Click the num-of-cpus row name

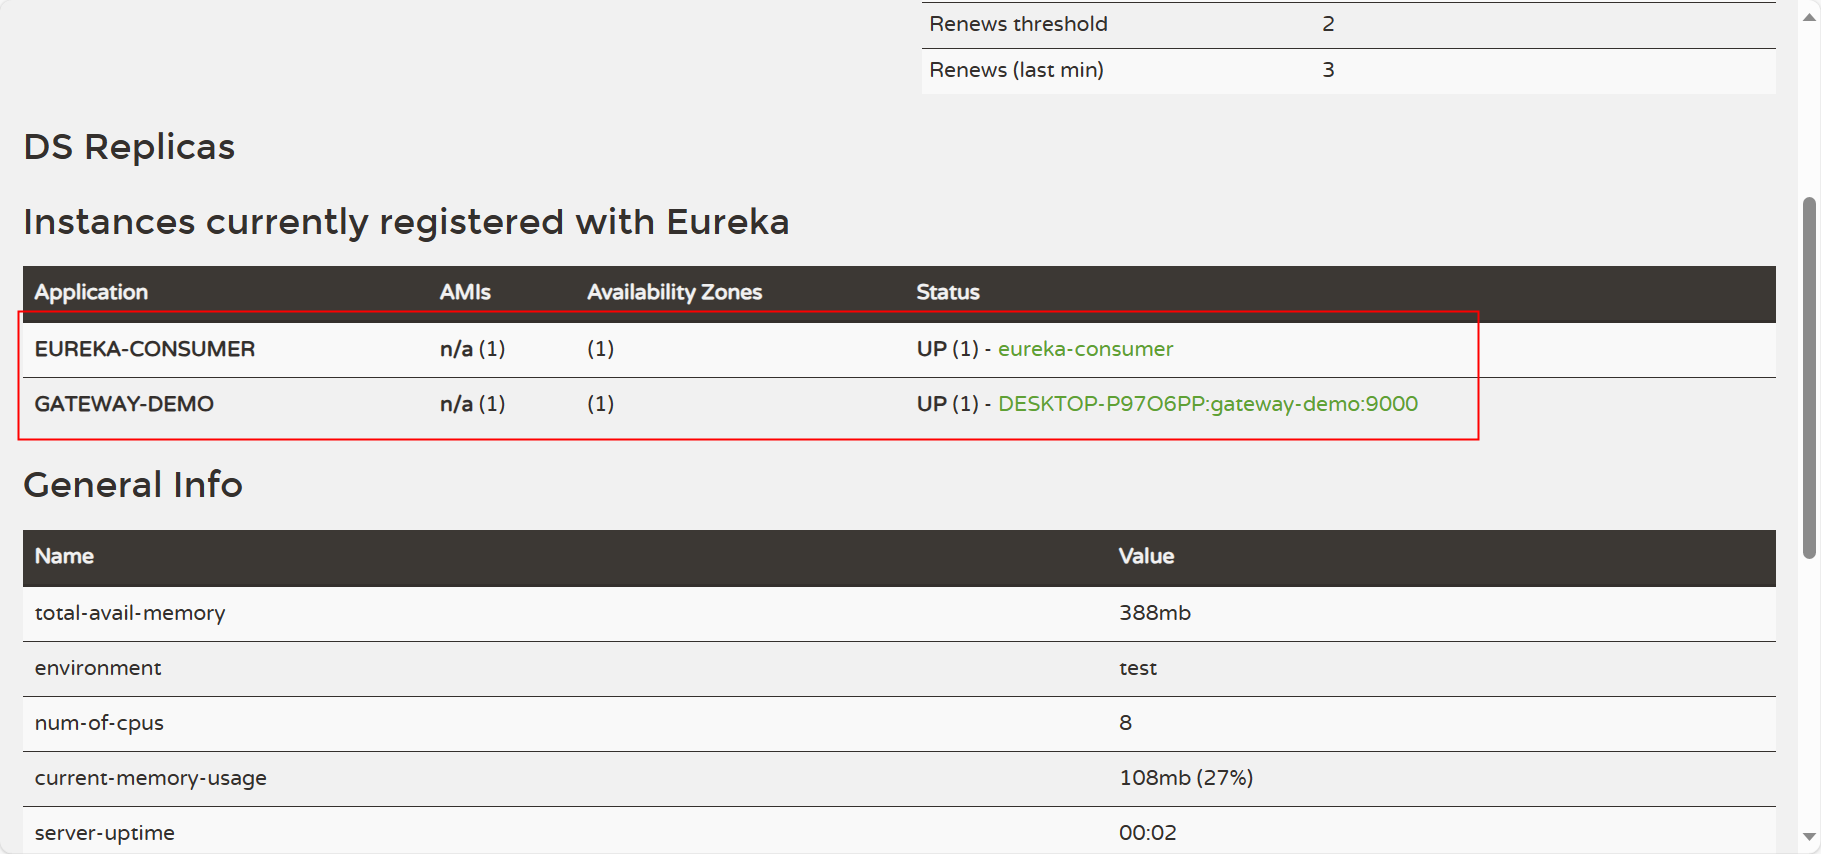(x=99, y=723)
